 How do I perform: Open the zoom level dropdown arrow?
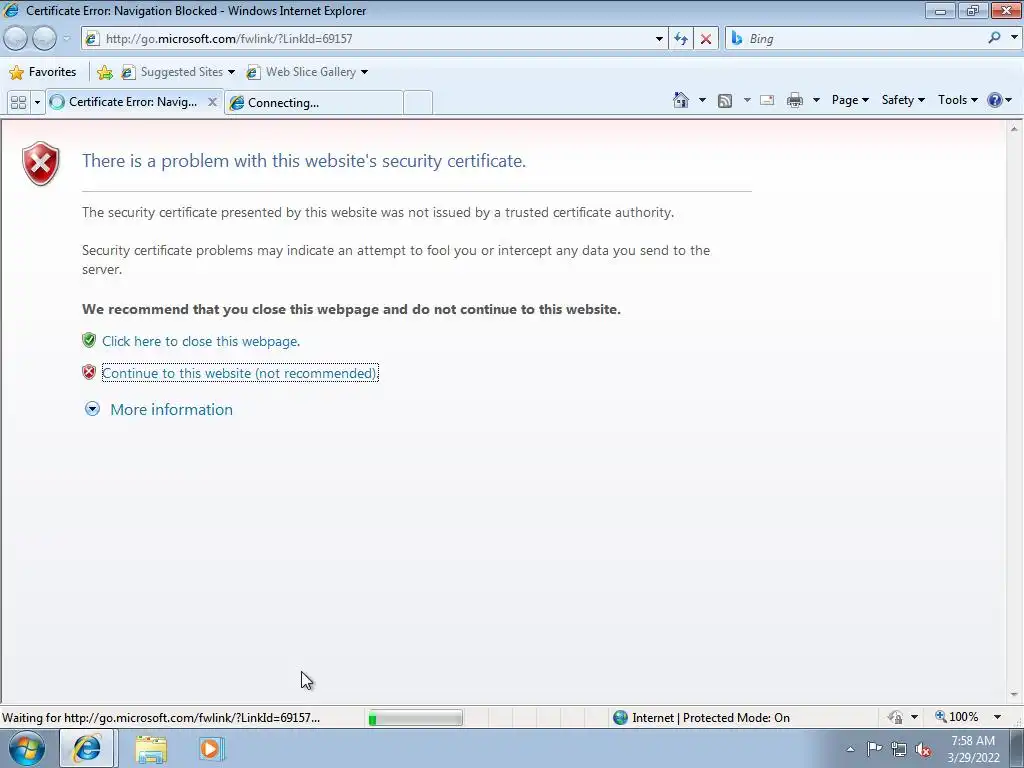click(997, 717)
